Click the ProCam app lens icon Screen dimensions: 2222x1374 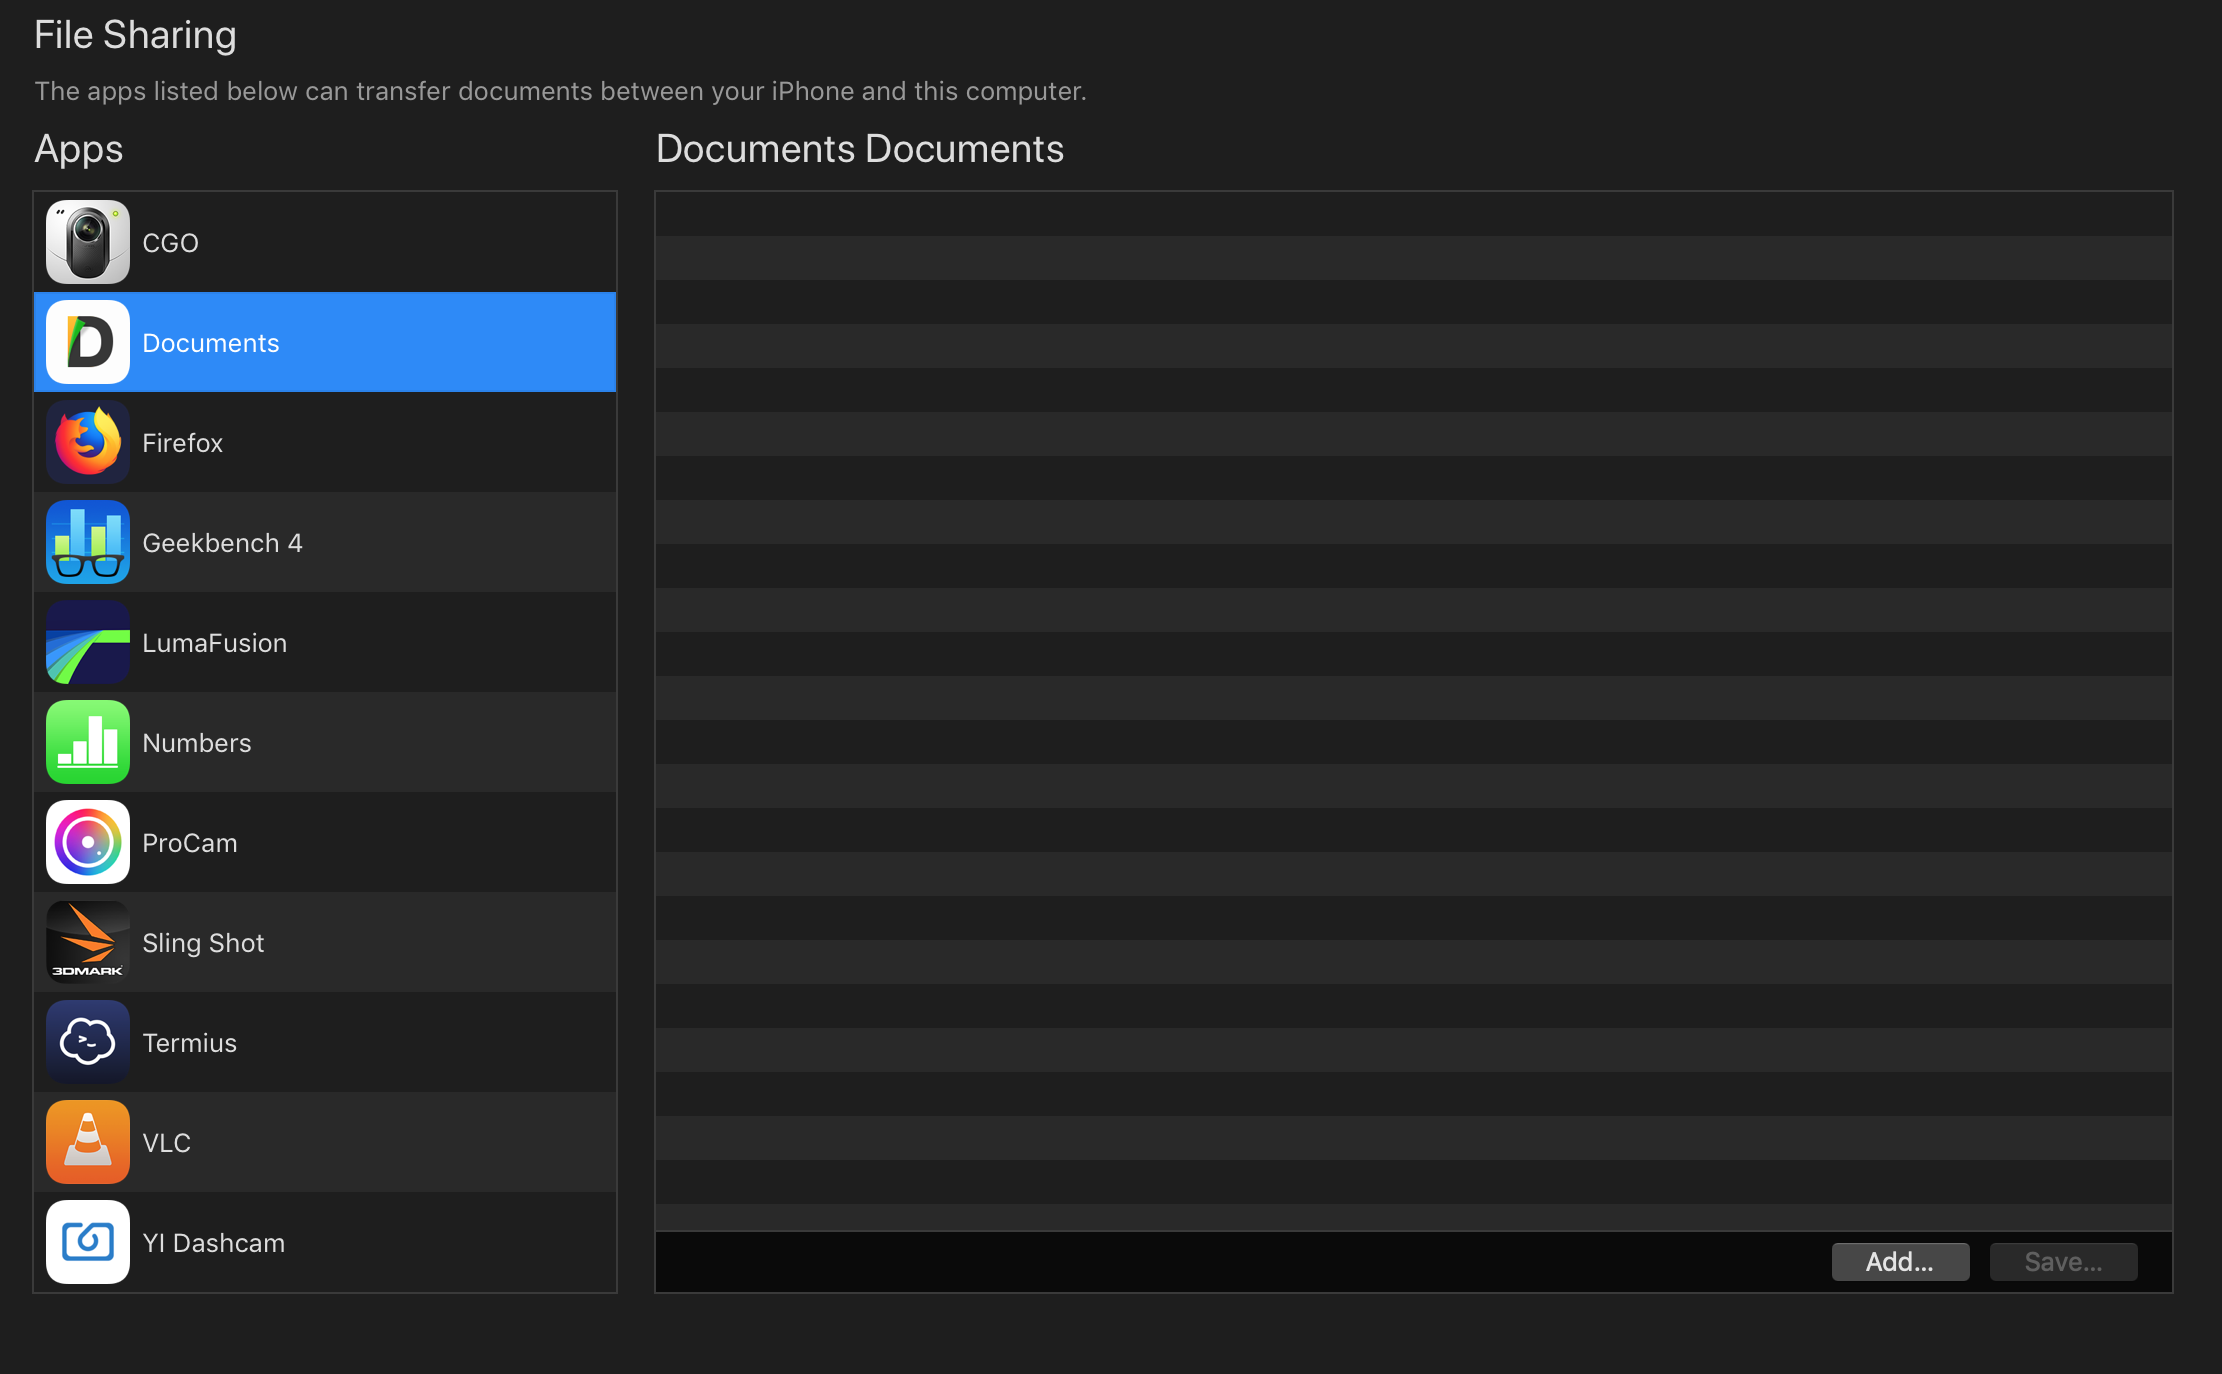click(88, 842)
